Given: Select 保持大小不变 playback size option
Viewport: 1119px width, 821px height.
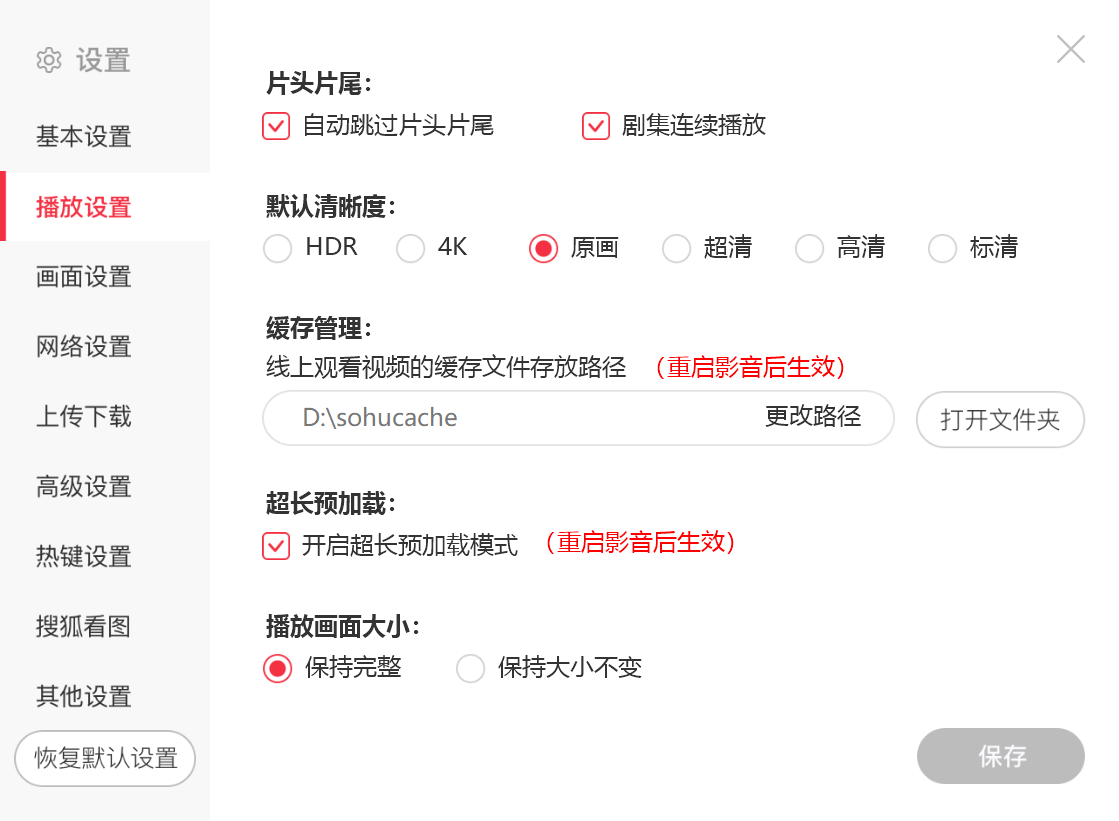Looking at the screenshot, I should click(x=470, y=669).
